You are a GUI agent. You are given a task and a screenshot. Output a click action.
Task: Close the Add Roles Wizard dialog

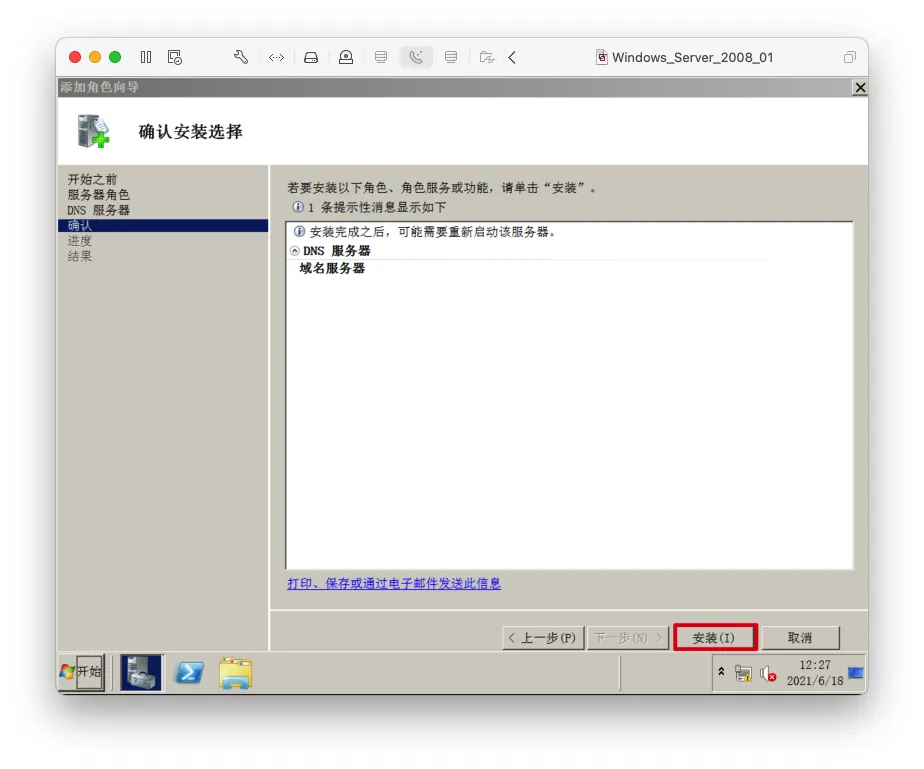point(860,87)
